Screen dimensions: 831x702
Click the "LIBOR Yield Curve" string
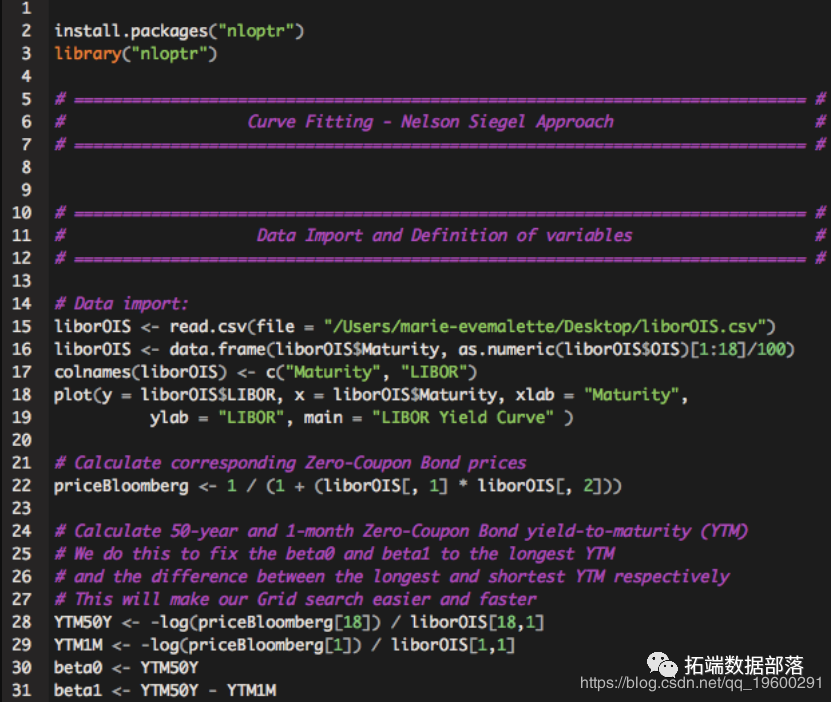(466, 418)
